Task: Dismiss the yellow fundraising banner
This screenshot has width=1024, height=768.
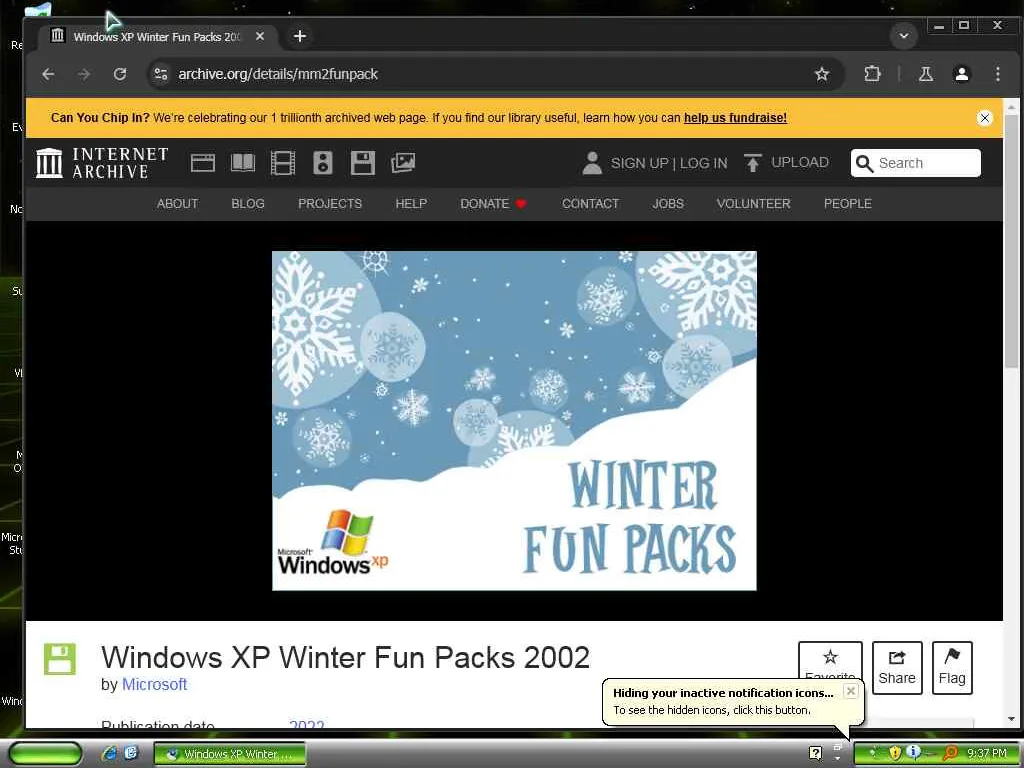Action: (x=985, y=118)
